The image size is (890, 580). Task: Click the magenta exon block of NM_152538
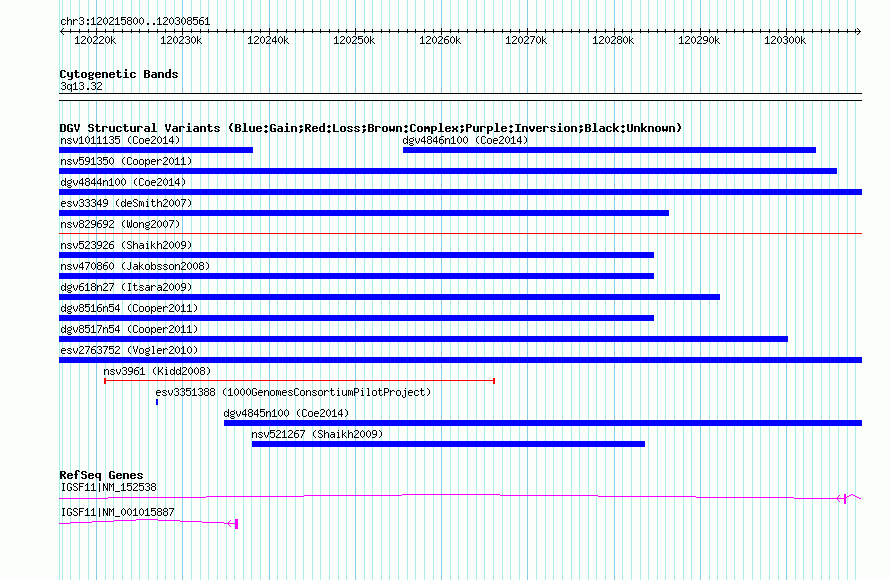pyautogui.click(x=845, y=499)
